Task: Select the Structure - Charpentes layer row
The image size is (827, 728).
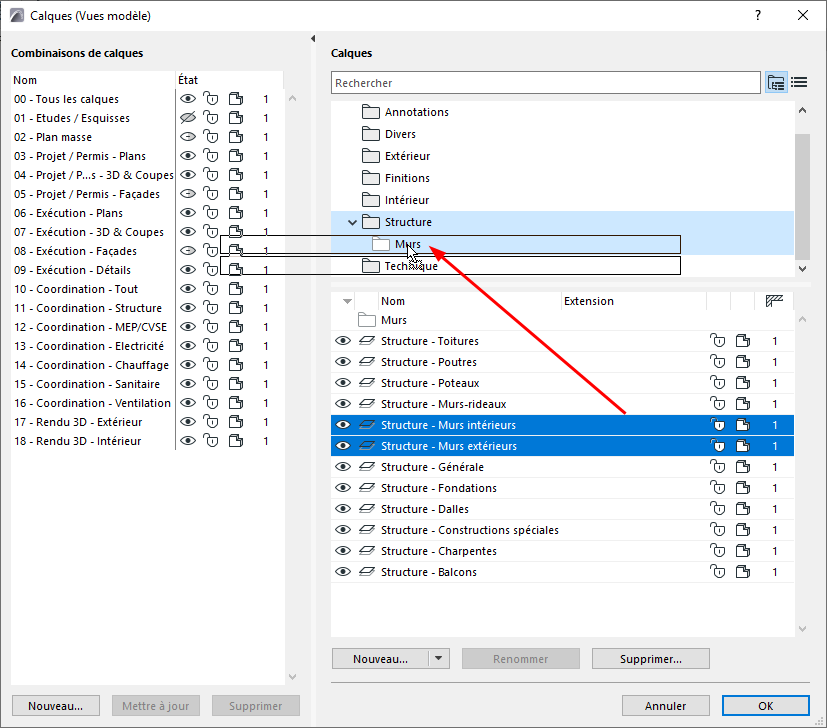Action: pyautogui.click(x=562, y=551)
